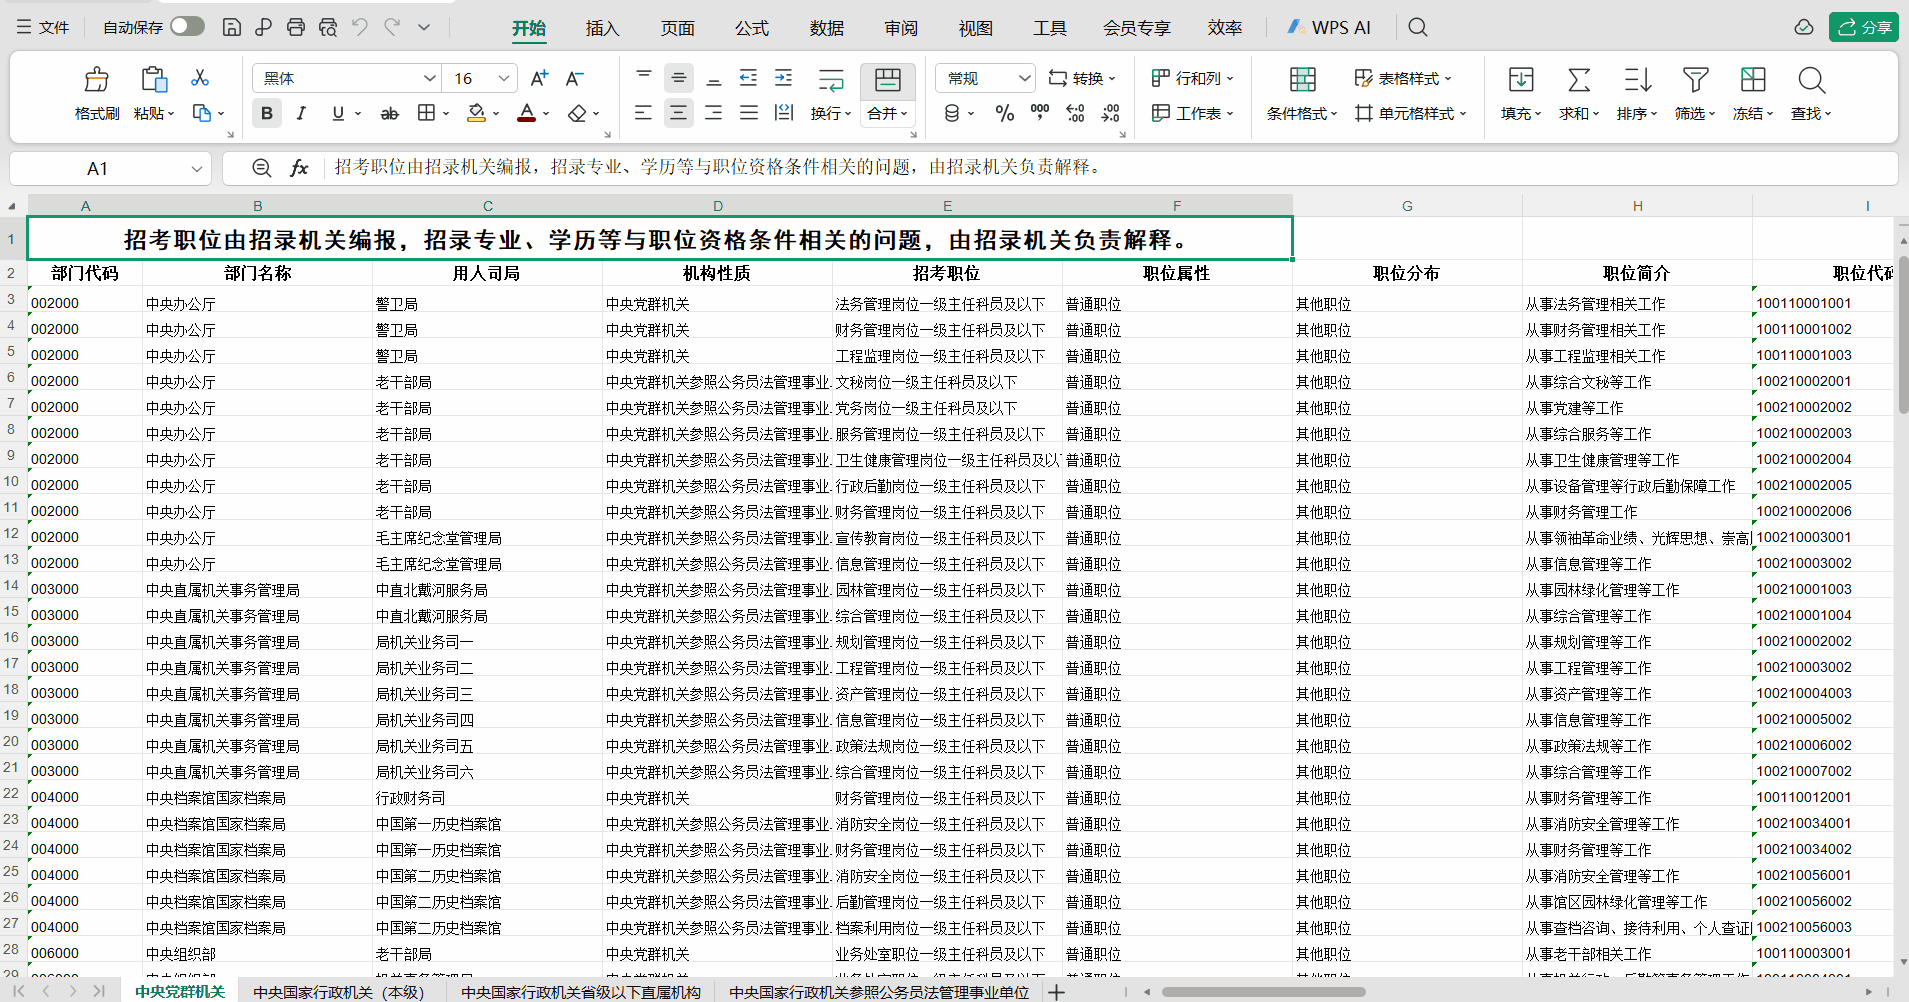
Task: Click the vertical scrollbar thumb
Action: pos(1902,333)
